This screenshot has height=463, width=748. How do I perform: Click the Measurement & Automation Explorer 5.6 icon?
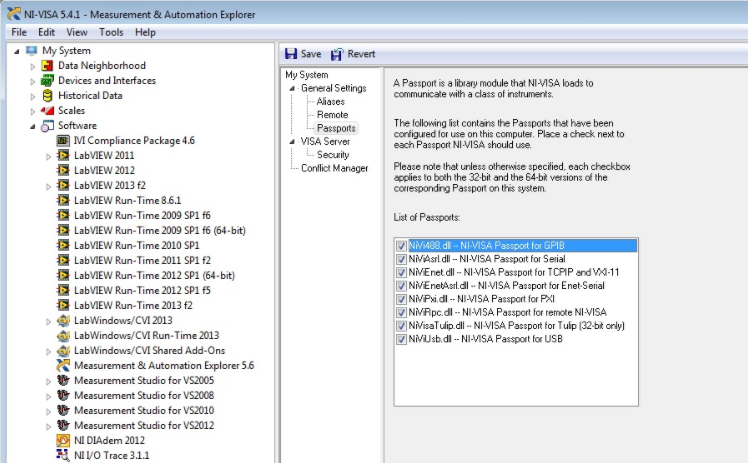point(63,365)
